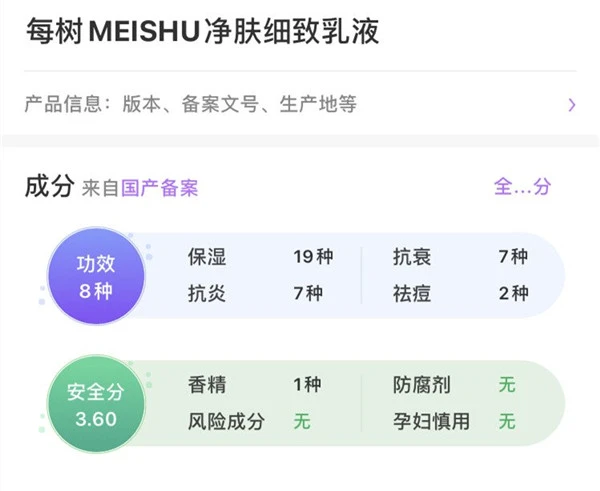This screenshot has height=491, width=600.
Task: Tap the 19种 count next to 保湿
Action: click(x=312, y=258)
